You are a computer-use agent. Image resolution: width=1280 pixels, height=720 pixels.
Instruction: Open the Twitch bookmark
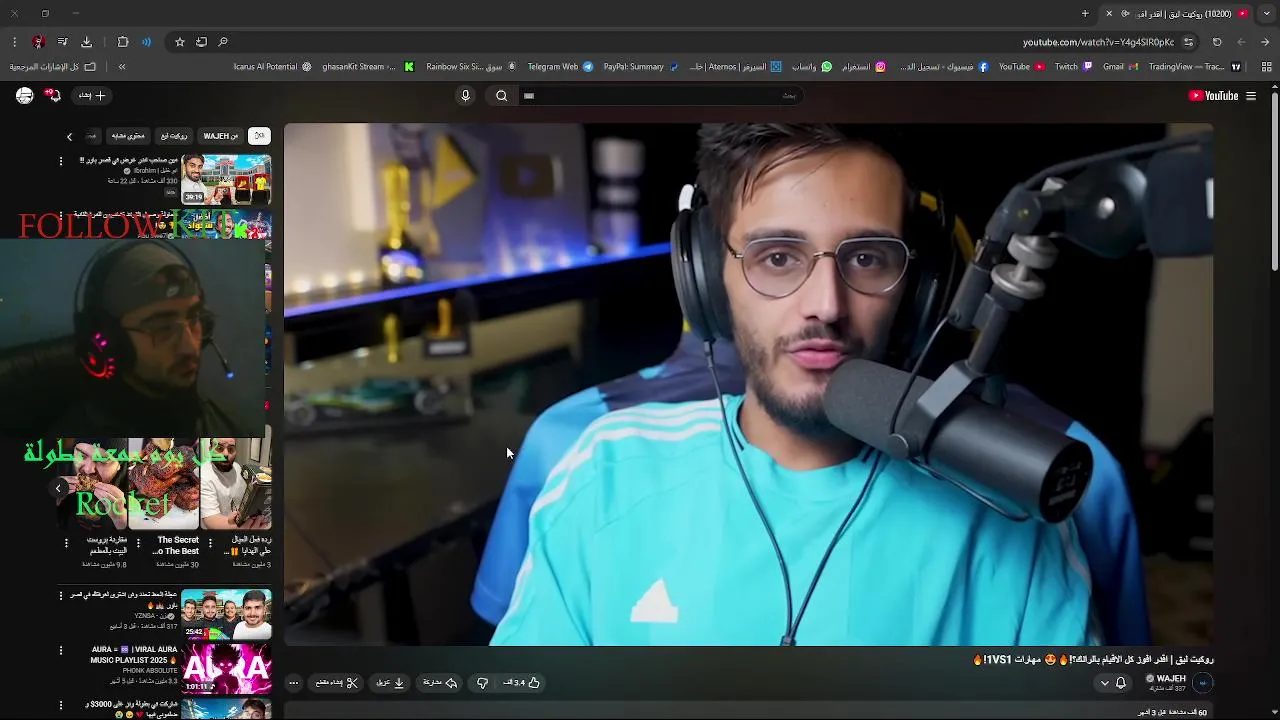(x=1073, y=67)
